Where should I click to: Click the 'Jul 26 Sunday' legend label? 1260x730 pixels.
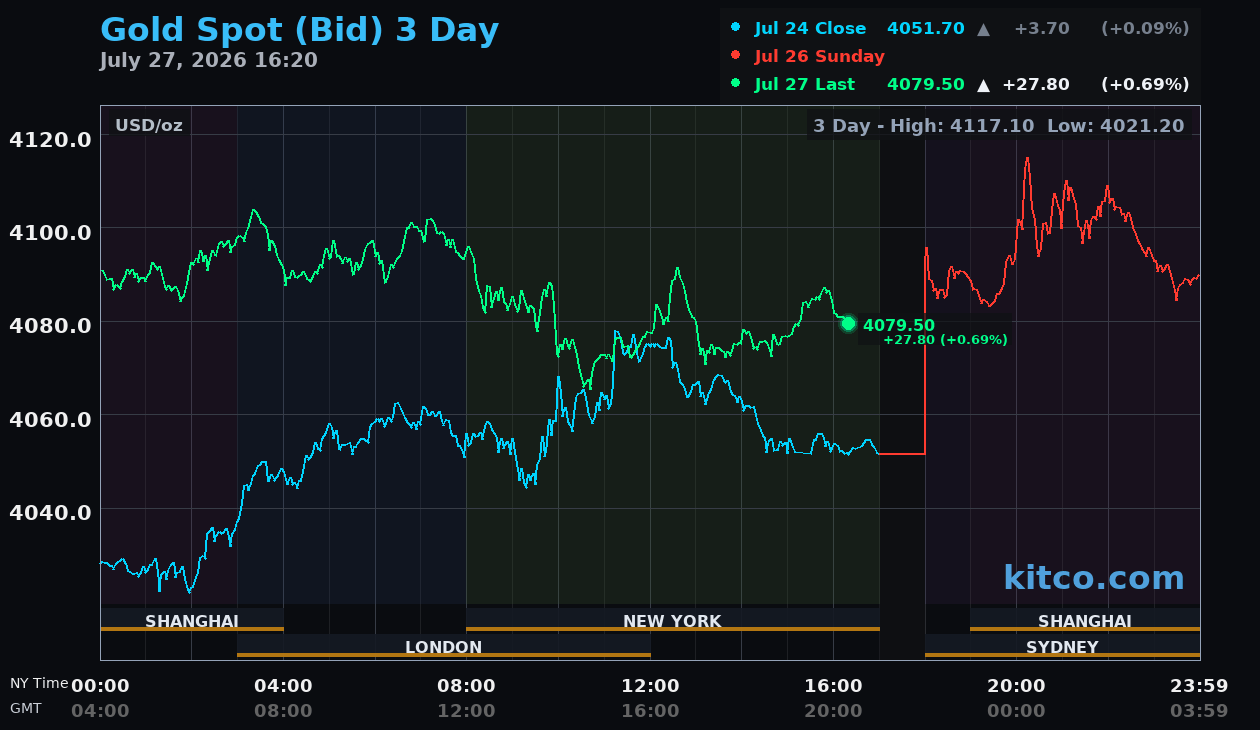[819, 56]
